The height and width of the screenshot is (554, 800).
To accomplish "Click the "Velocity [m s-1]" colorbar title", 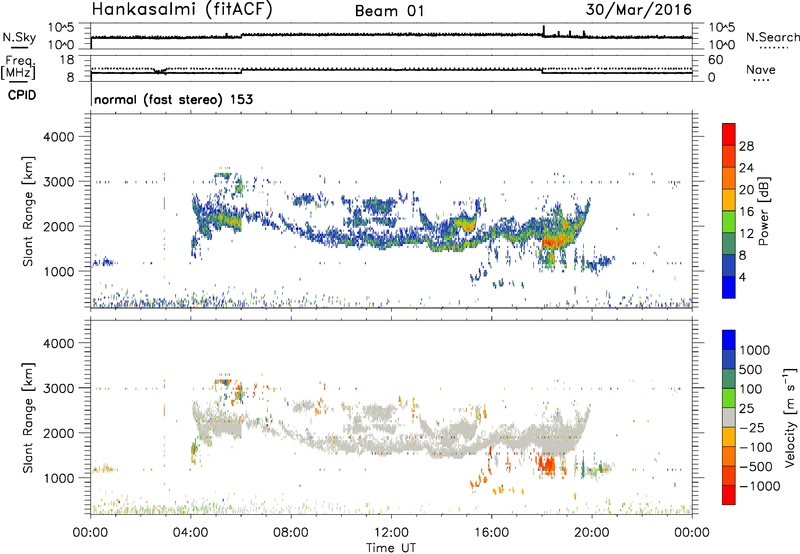I will tap(790, 417).
